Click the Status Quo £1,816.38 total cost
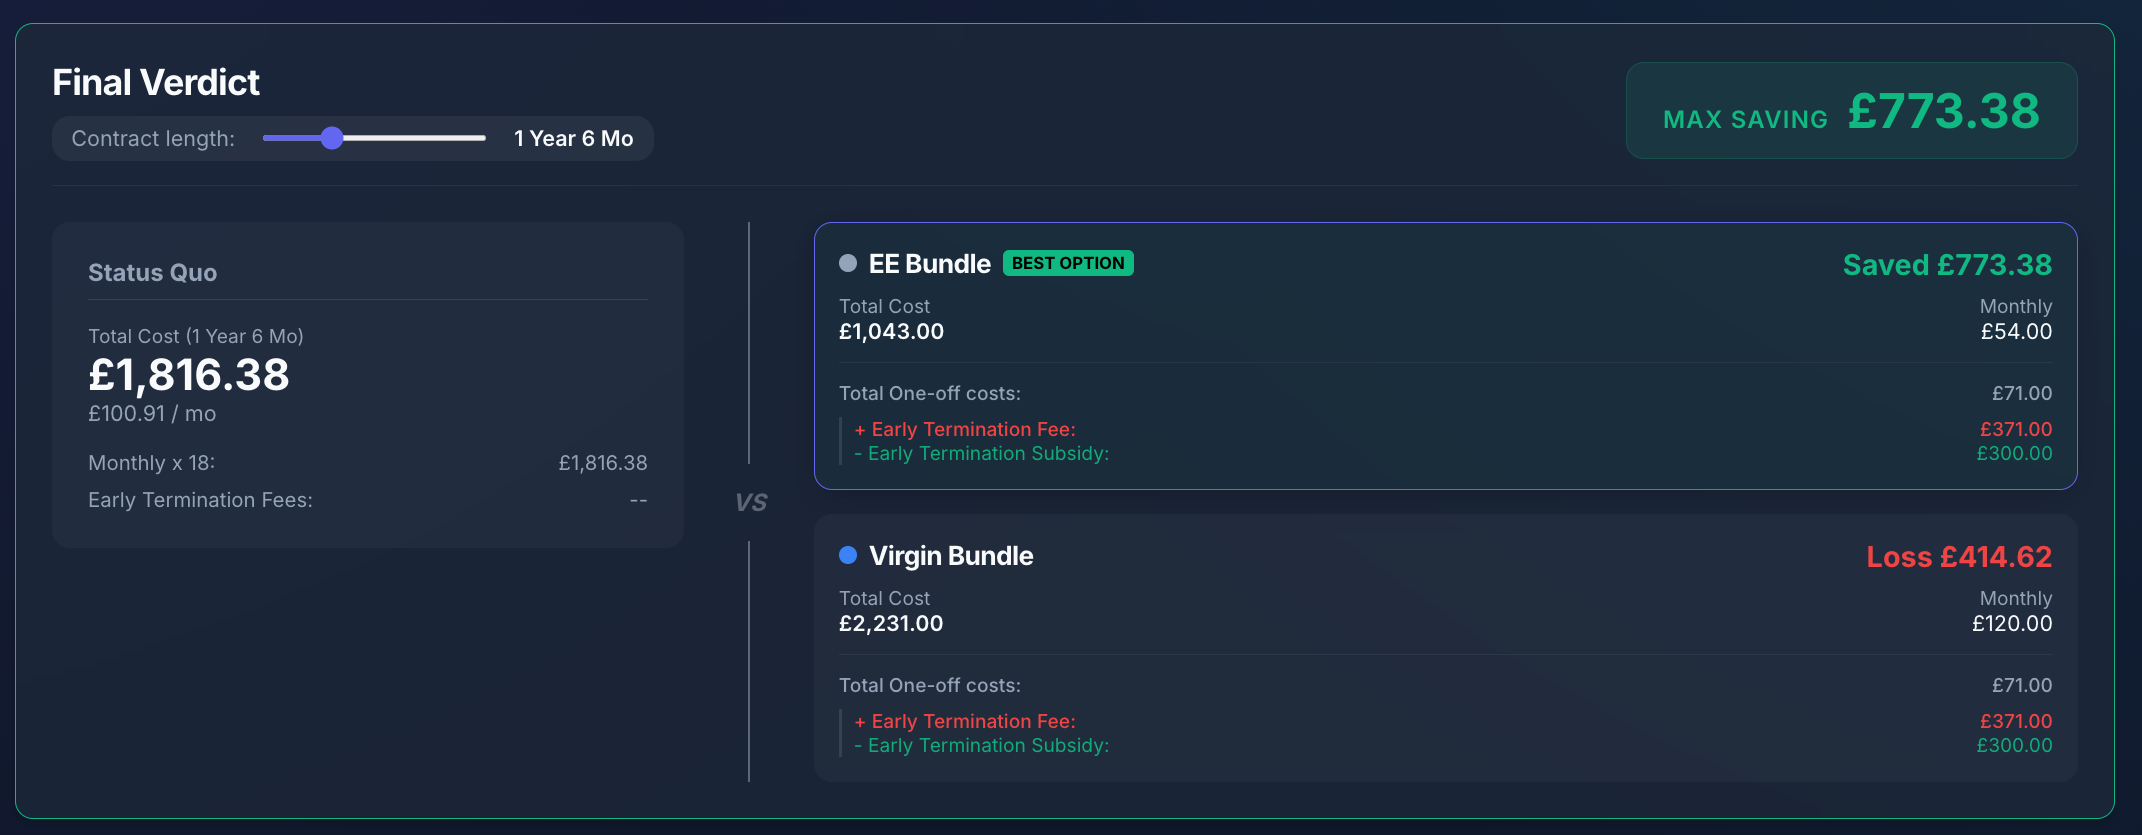The width and height of the screenshot is (2142, 835). click(x=189, y=375)
